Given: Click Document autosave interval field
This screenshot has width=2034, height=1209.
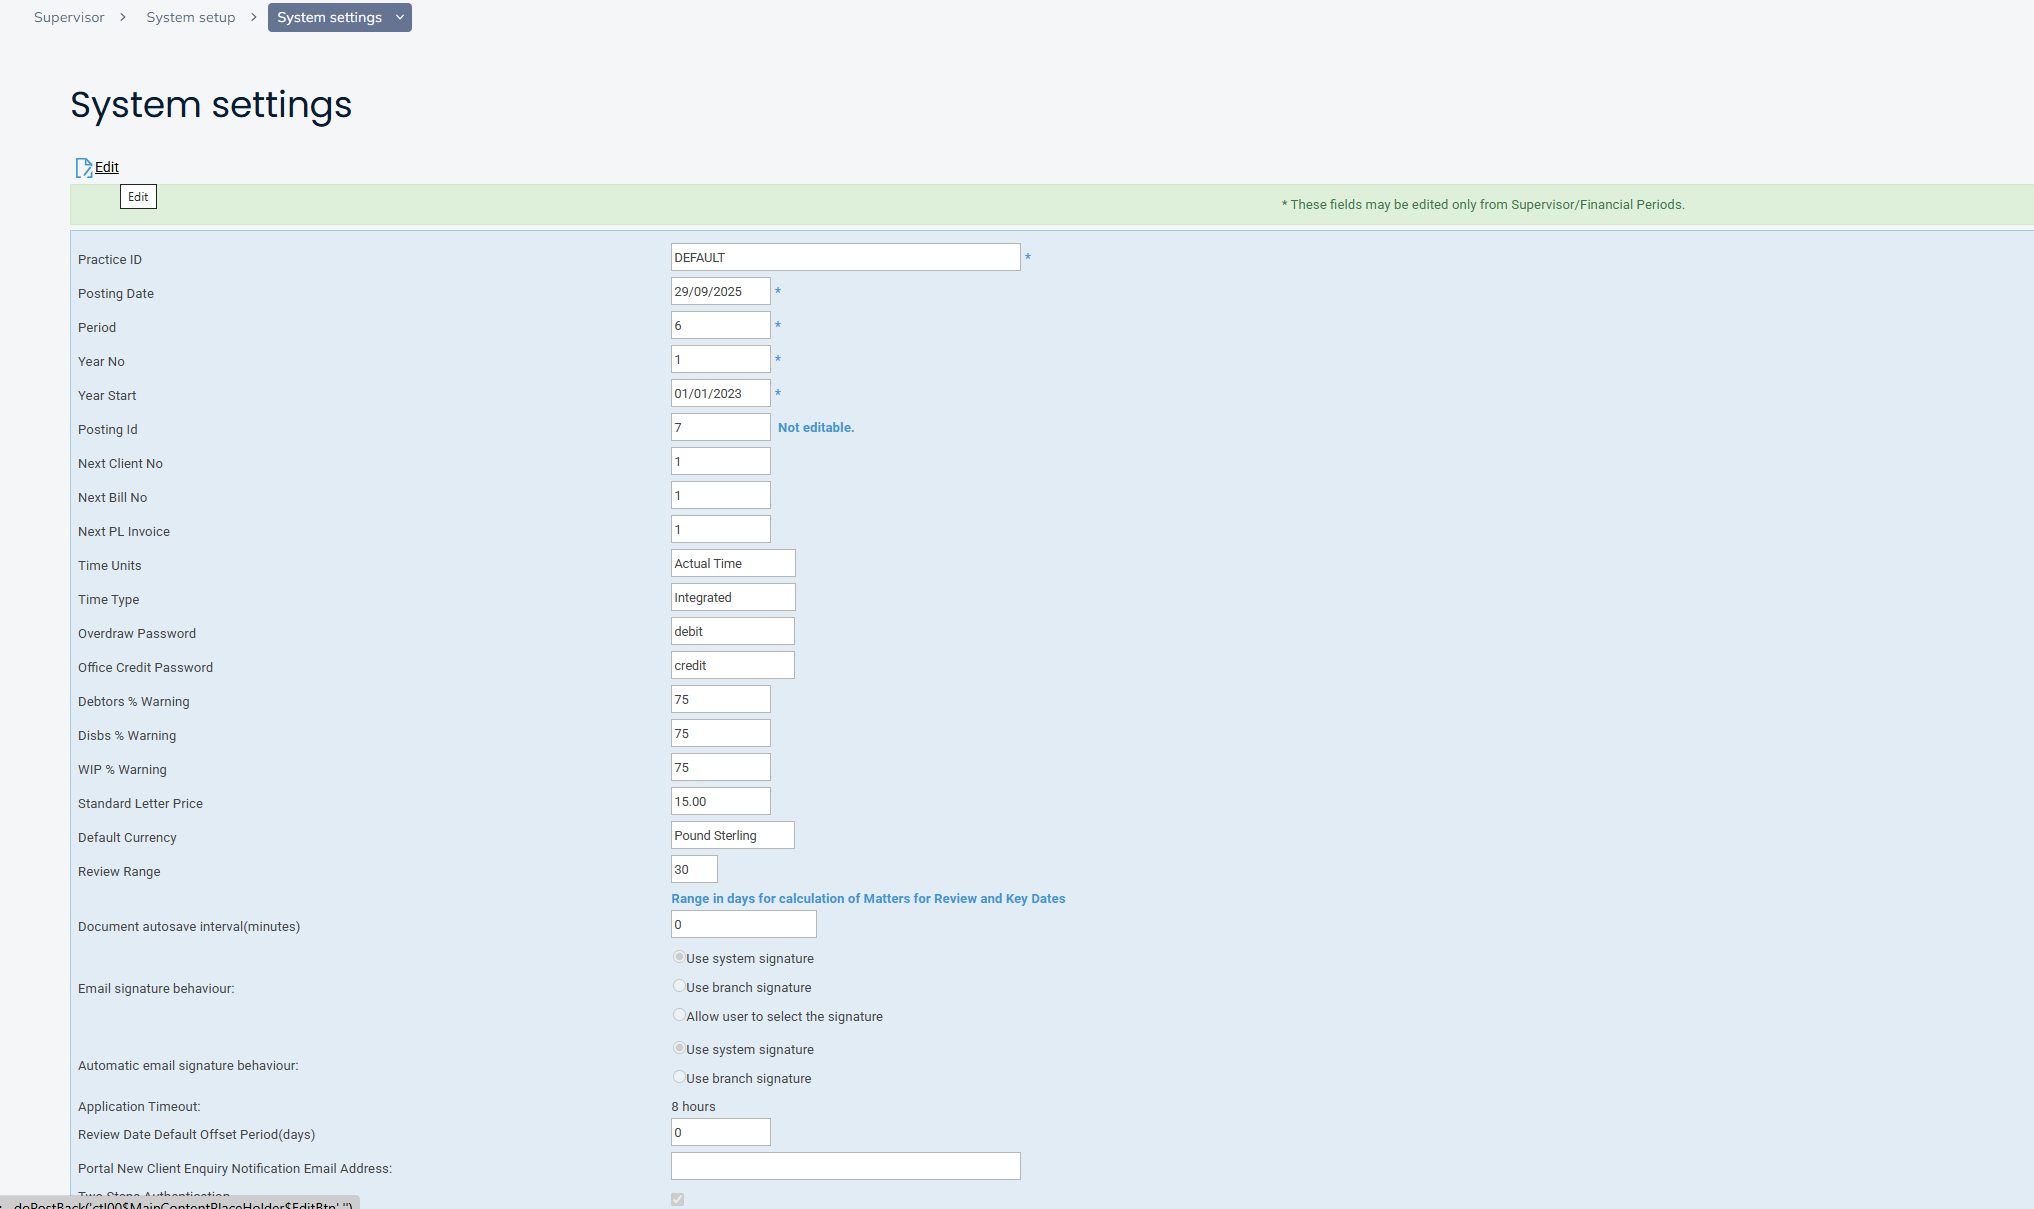Looking at the screenshot, I should click(743, 924).
